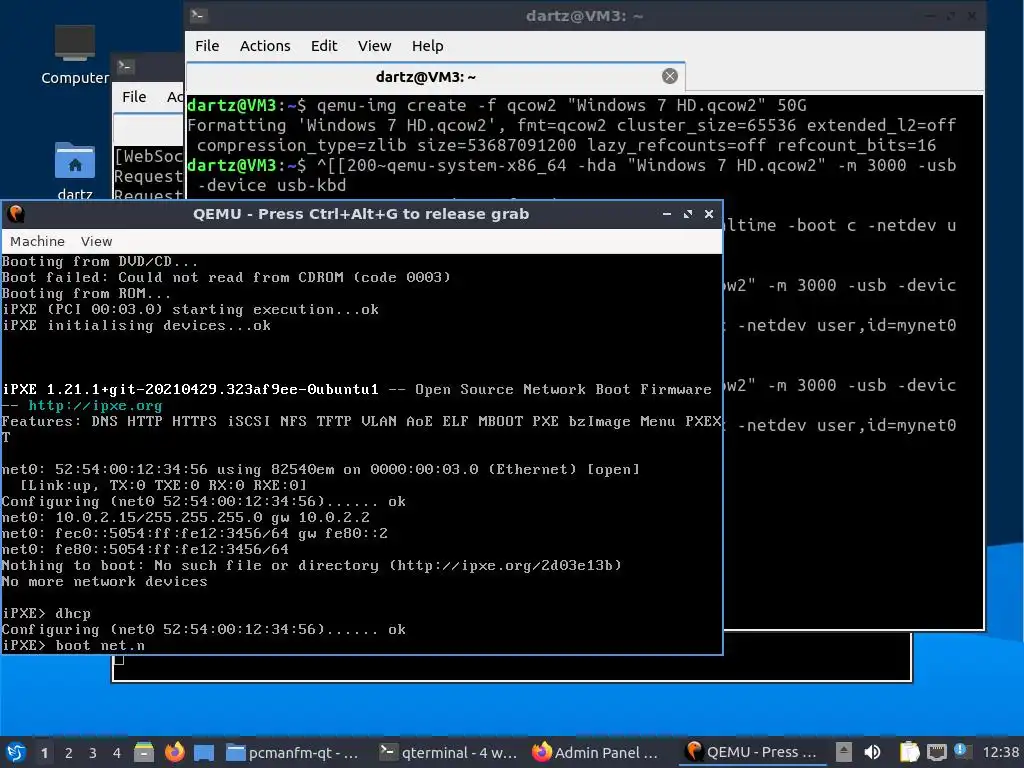This screenshot has width=1024, height=768.
Task: Click the 'Formatting Windows 7 HD.qcow2' output line
Action: coord(572,125)
